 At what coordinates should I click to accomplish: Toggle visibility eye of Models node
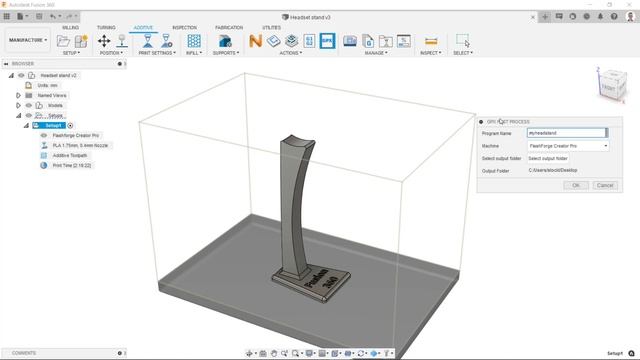29,105
